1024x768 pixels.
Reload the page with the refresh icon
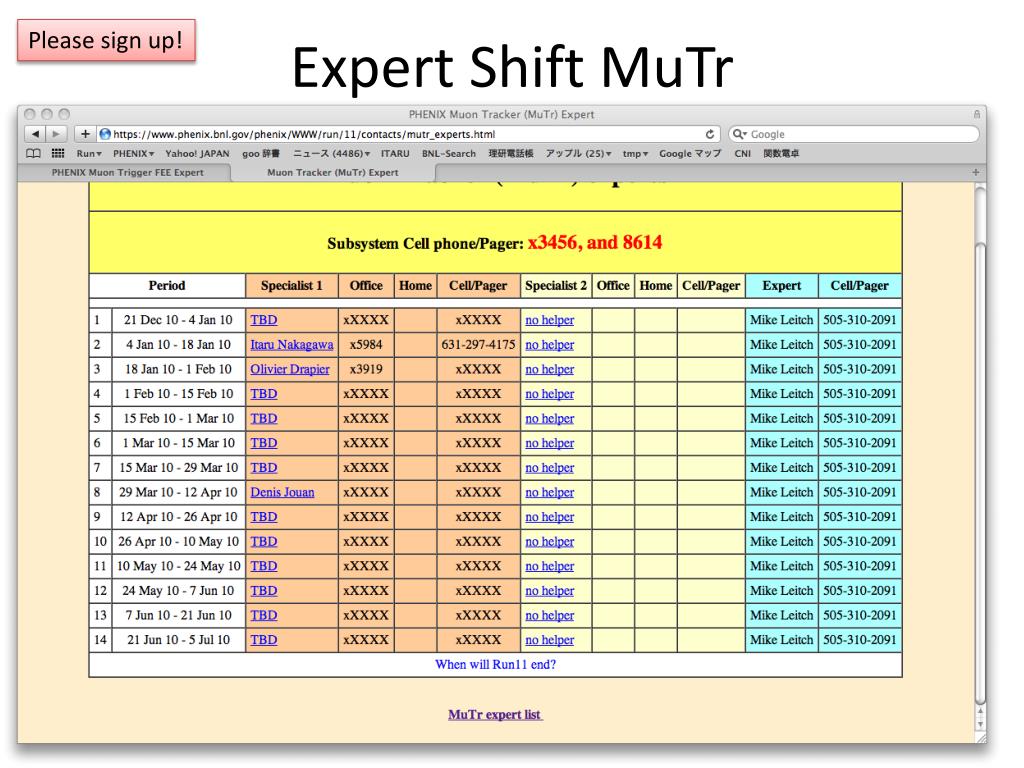click(710, 134)
